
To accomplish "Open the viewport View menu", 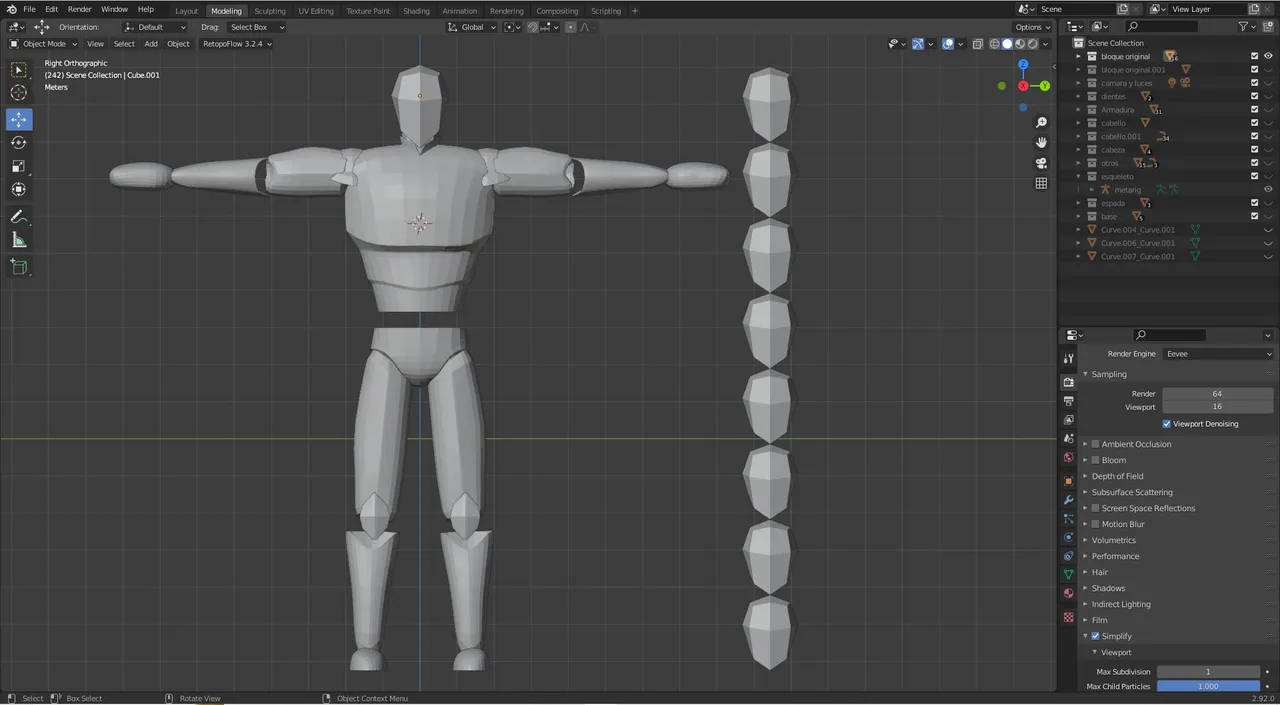I will pos(95,44).
